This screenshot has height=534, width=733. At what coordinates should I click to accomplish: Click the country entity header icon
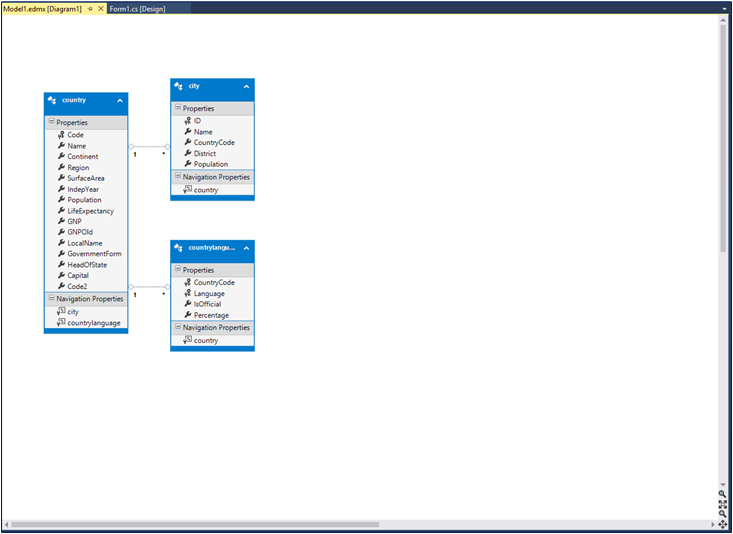(52, 100)
